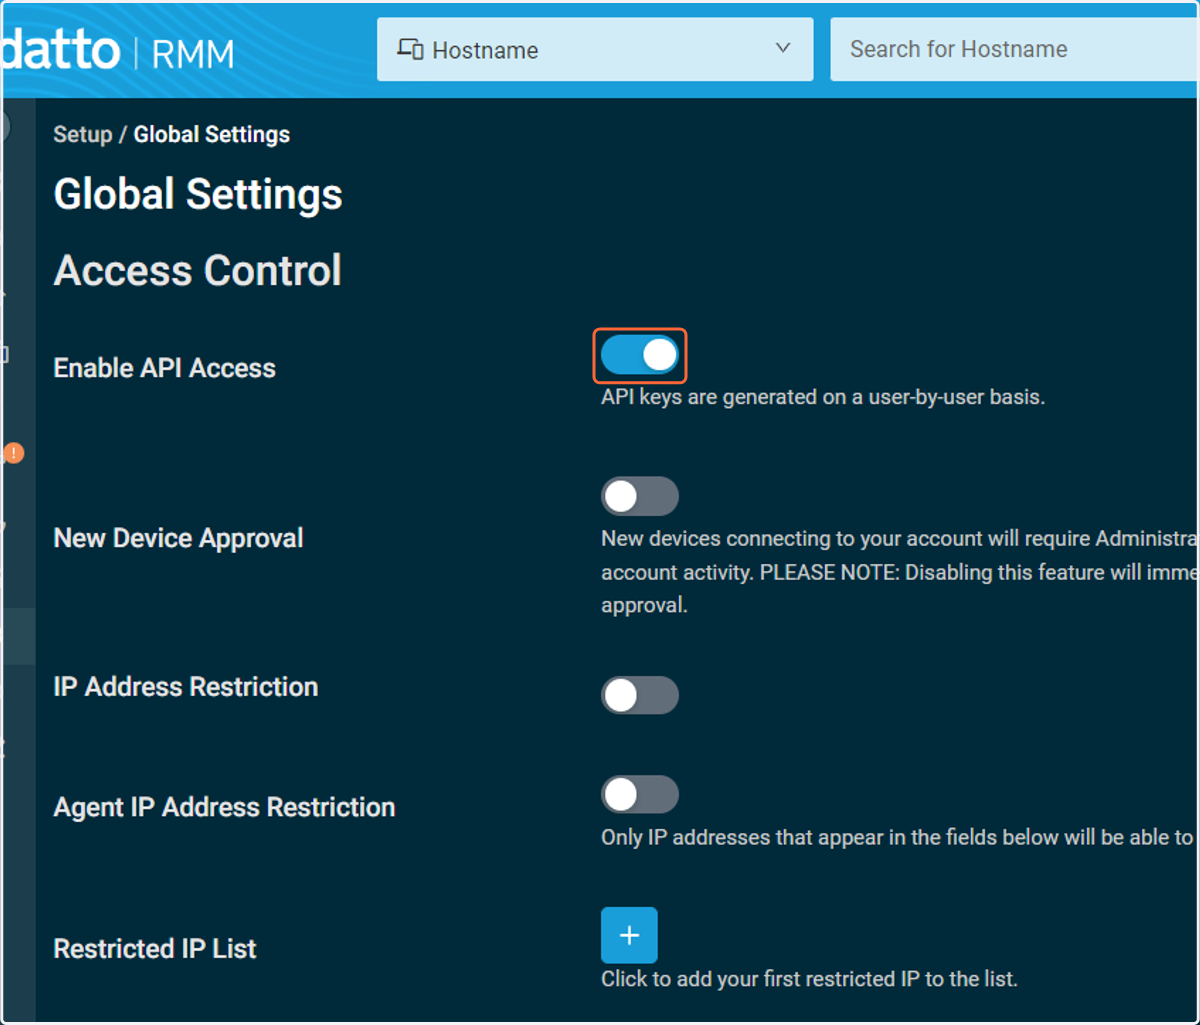
Task: Go to Setup in the breadcrumb
Action: [82, 134]
